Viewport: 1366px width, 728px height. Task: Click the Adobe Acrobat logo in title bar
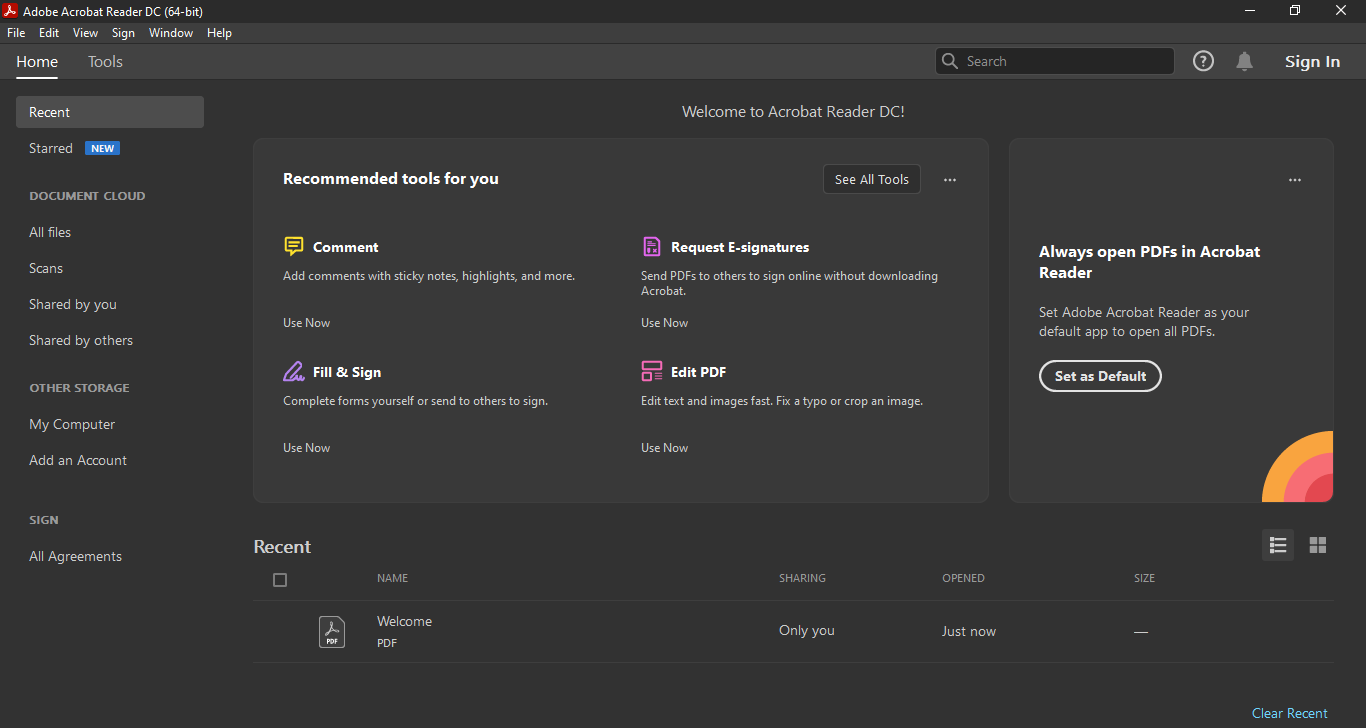[10, 11]
